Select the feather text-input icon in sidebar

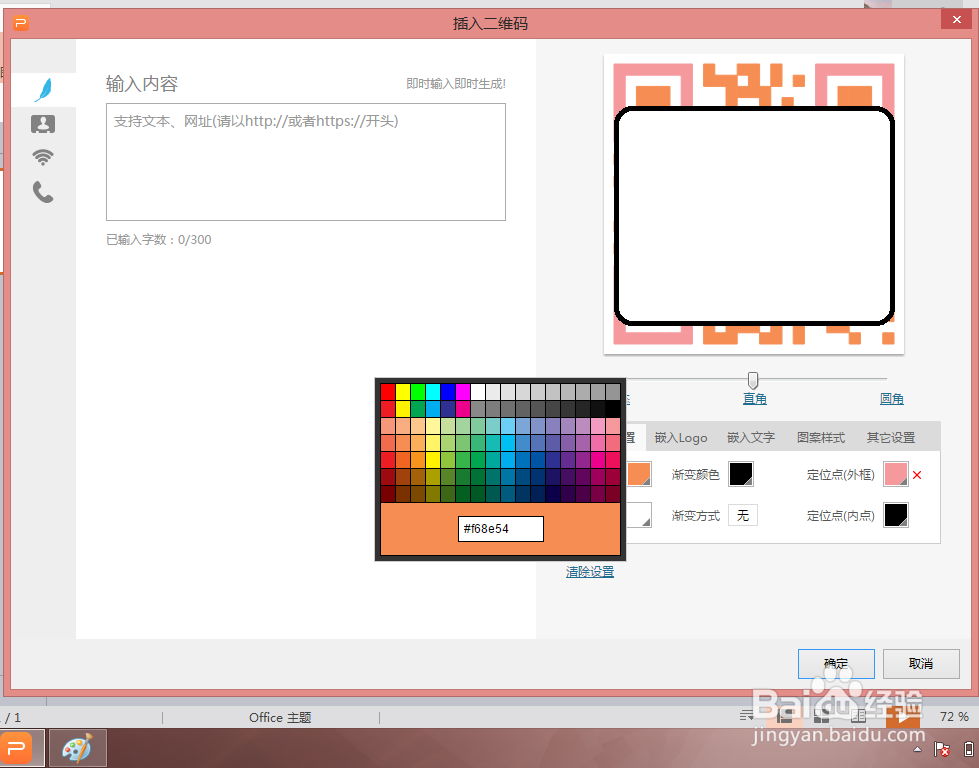[x=43, y=90]
